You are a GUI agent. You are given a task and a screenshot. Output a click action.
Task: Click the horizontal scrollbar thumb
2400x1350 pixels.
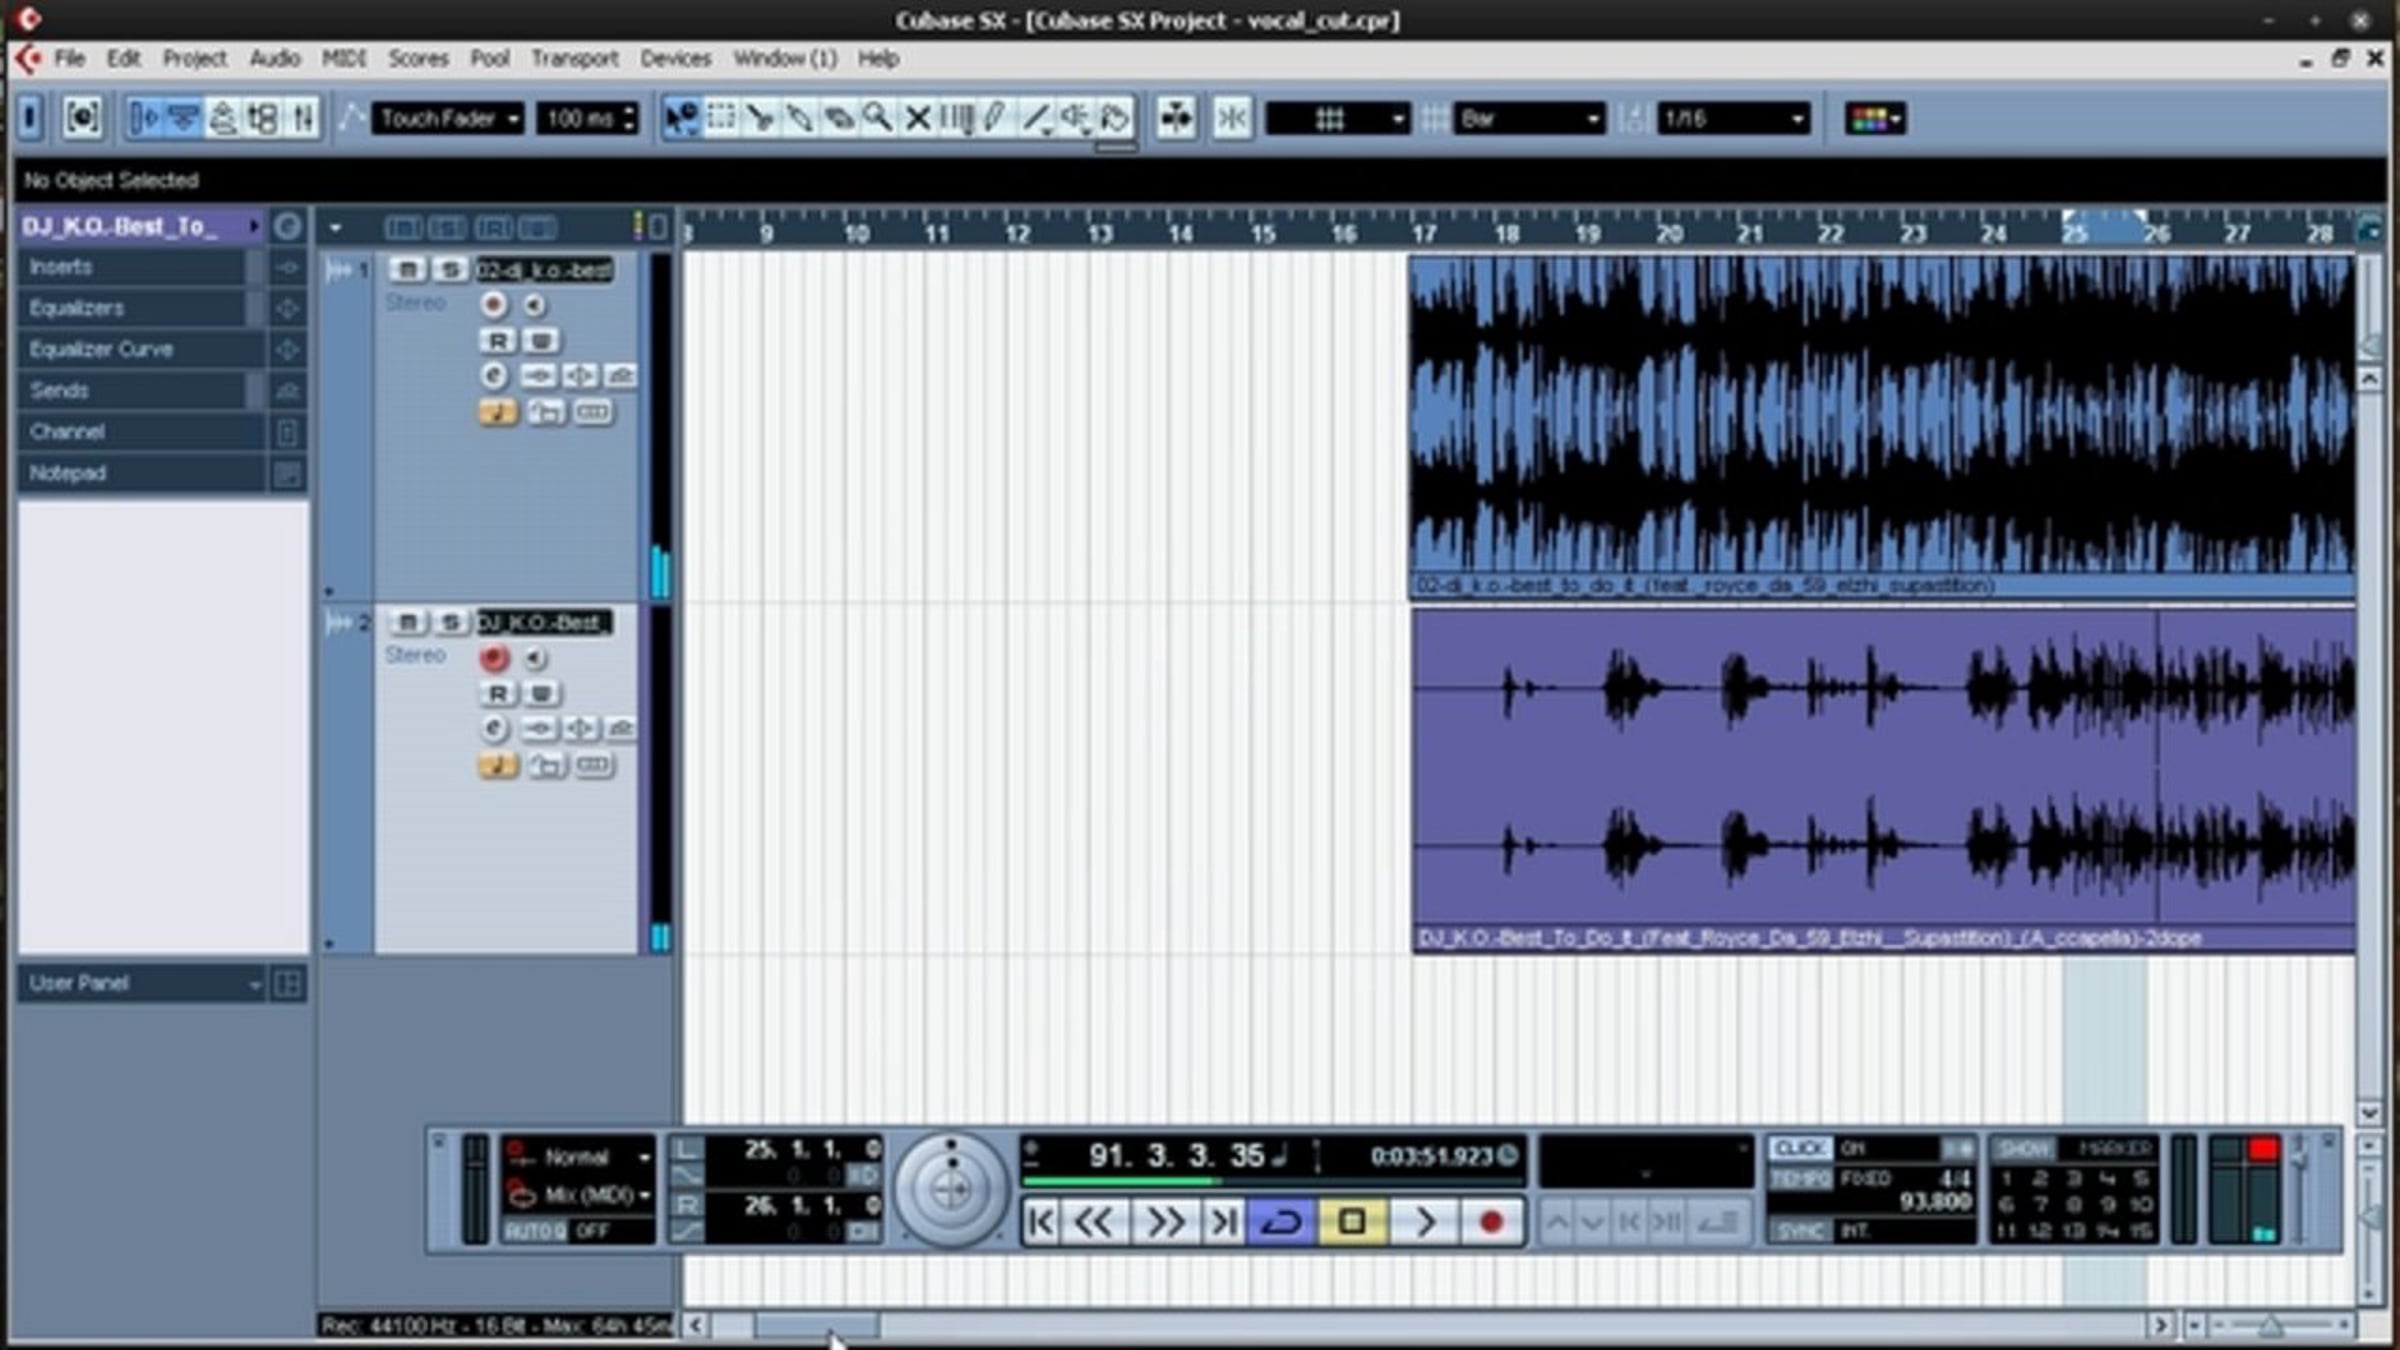tap(816, 1326)
